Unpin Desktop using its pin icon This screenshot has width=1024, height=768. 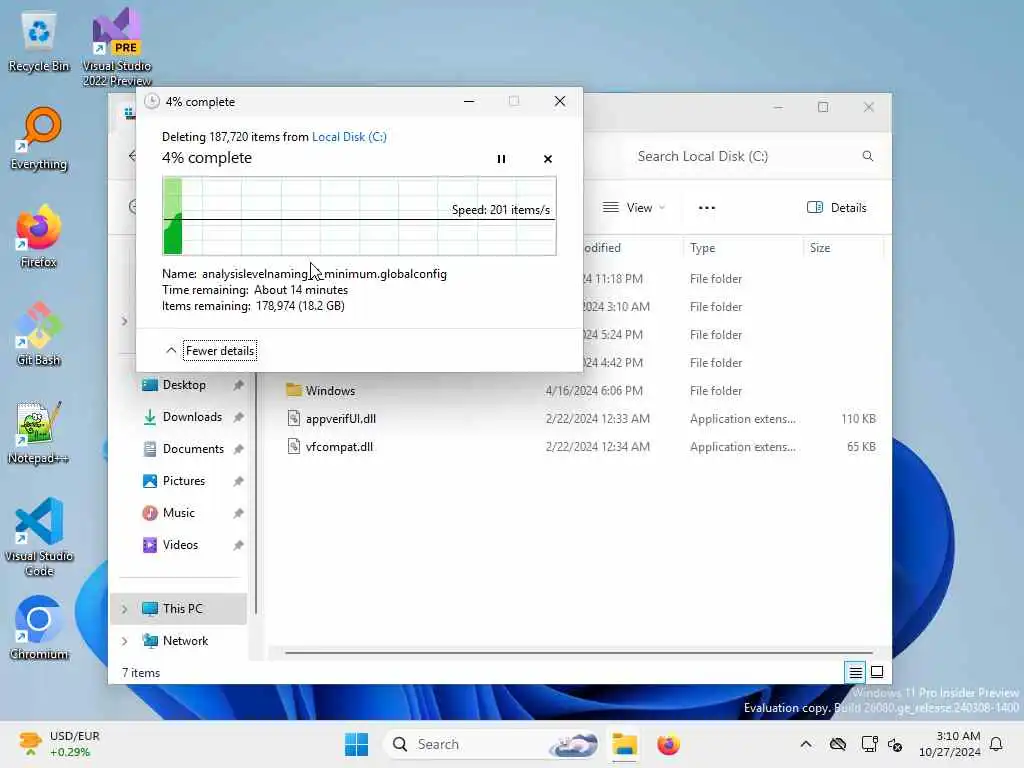click(238, 385)
